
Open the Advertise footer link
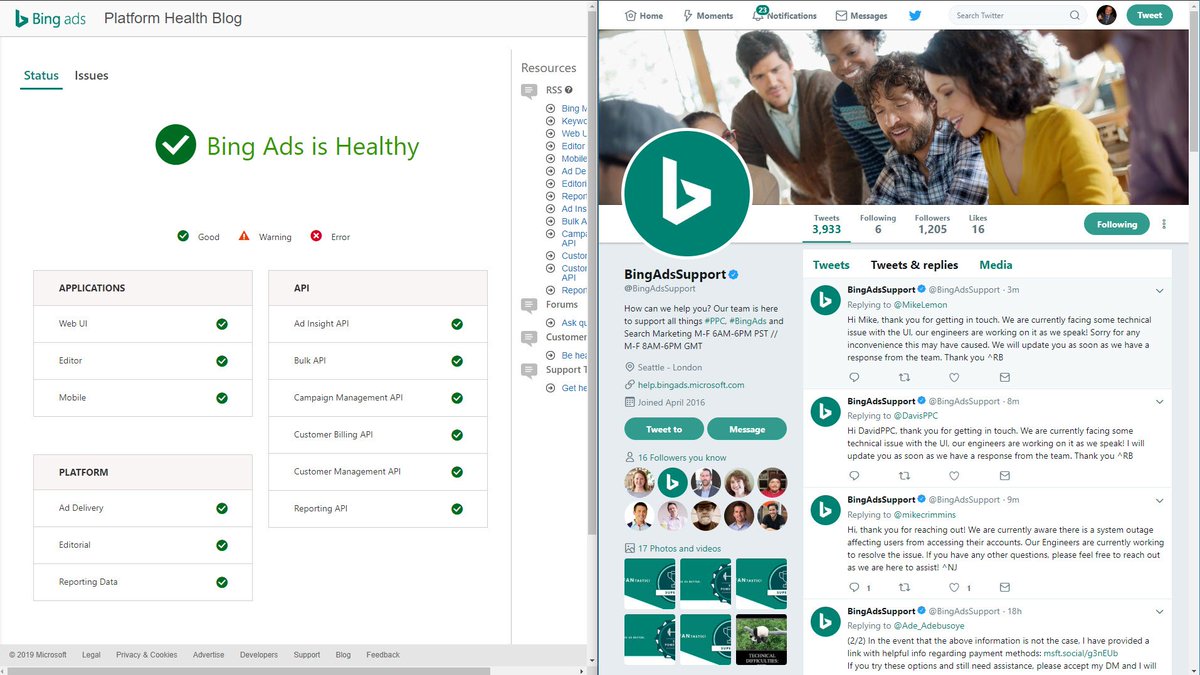tap(209, 655)
